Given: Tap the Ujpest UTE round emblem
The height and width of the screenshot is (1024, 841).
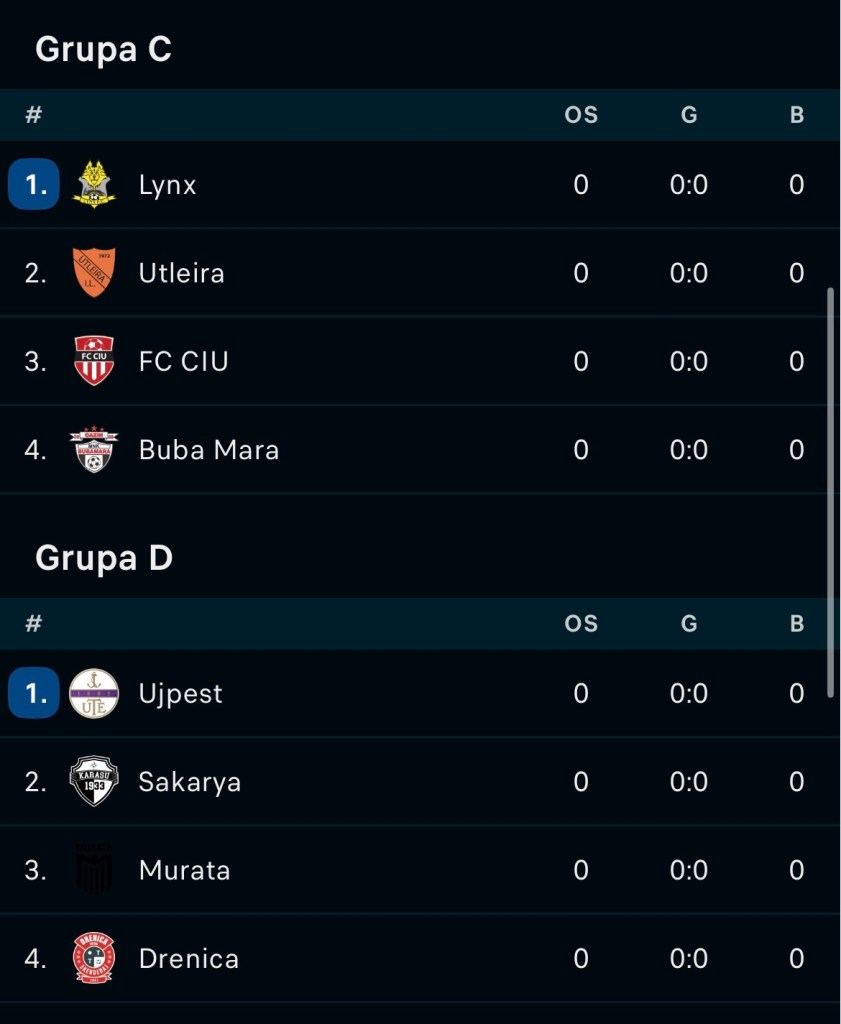Looking at the screenshot, I should click(x=94, y=694).
